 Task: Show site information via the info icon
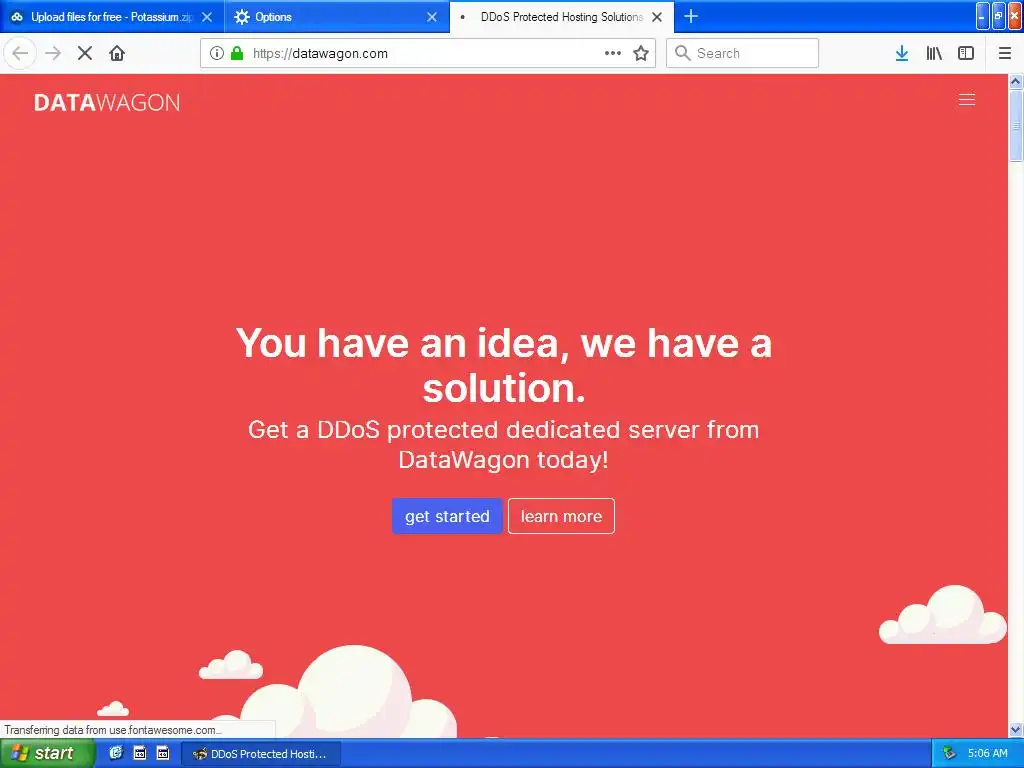216,54
